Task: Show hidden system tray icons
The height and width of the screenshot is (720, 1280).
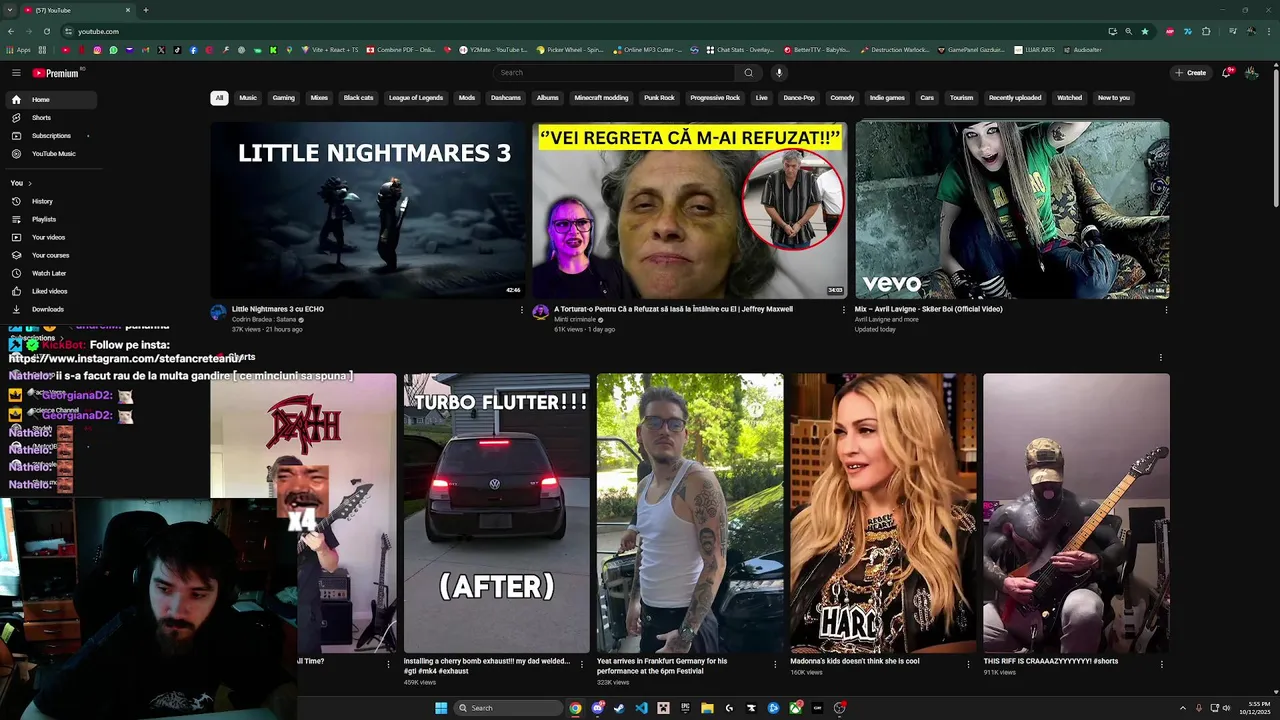Action: click(1183, 708)
